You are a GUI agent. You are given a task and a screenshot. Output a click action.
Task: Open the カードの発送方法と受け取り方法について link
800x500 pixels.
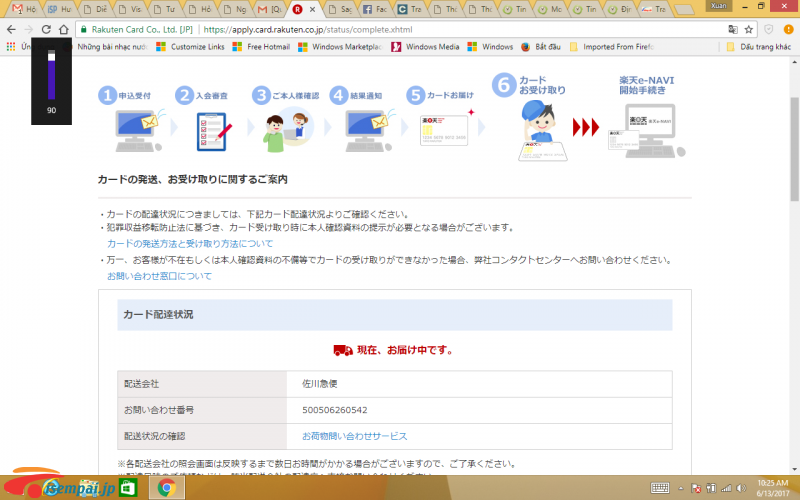coord(190,243)
